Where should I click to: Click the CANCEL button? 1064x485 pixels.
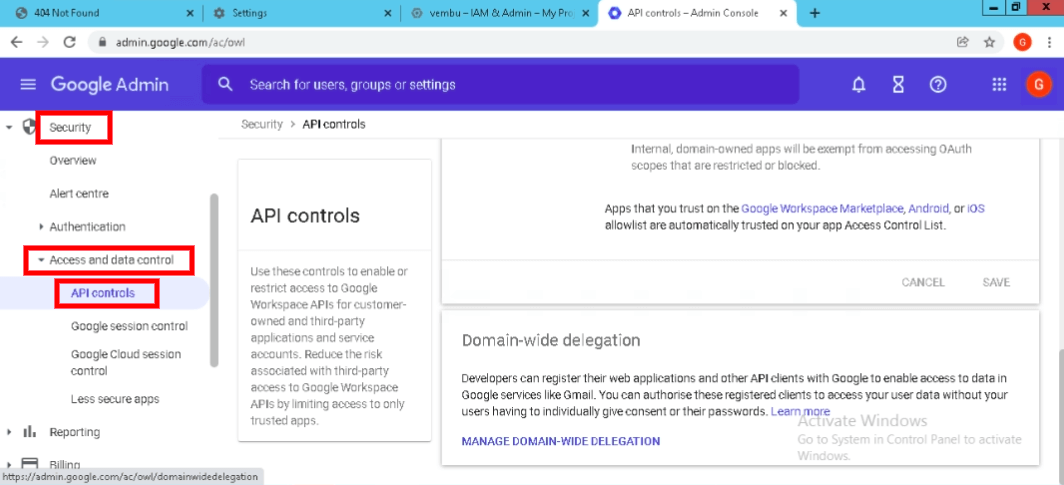coord(923,282)
